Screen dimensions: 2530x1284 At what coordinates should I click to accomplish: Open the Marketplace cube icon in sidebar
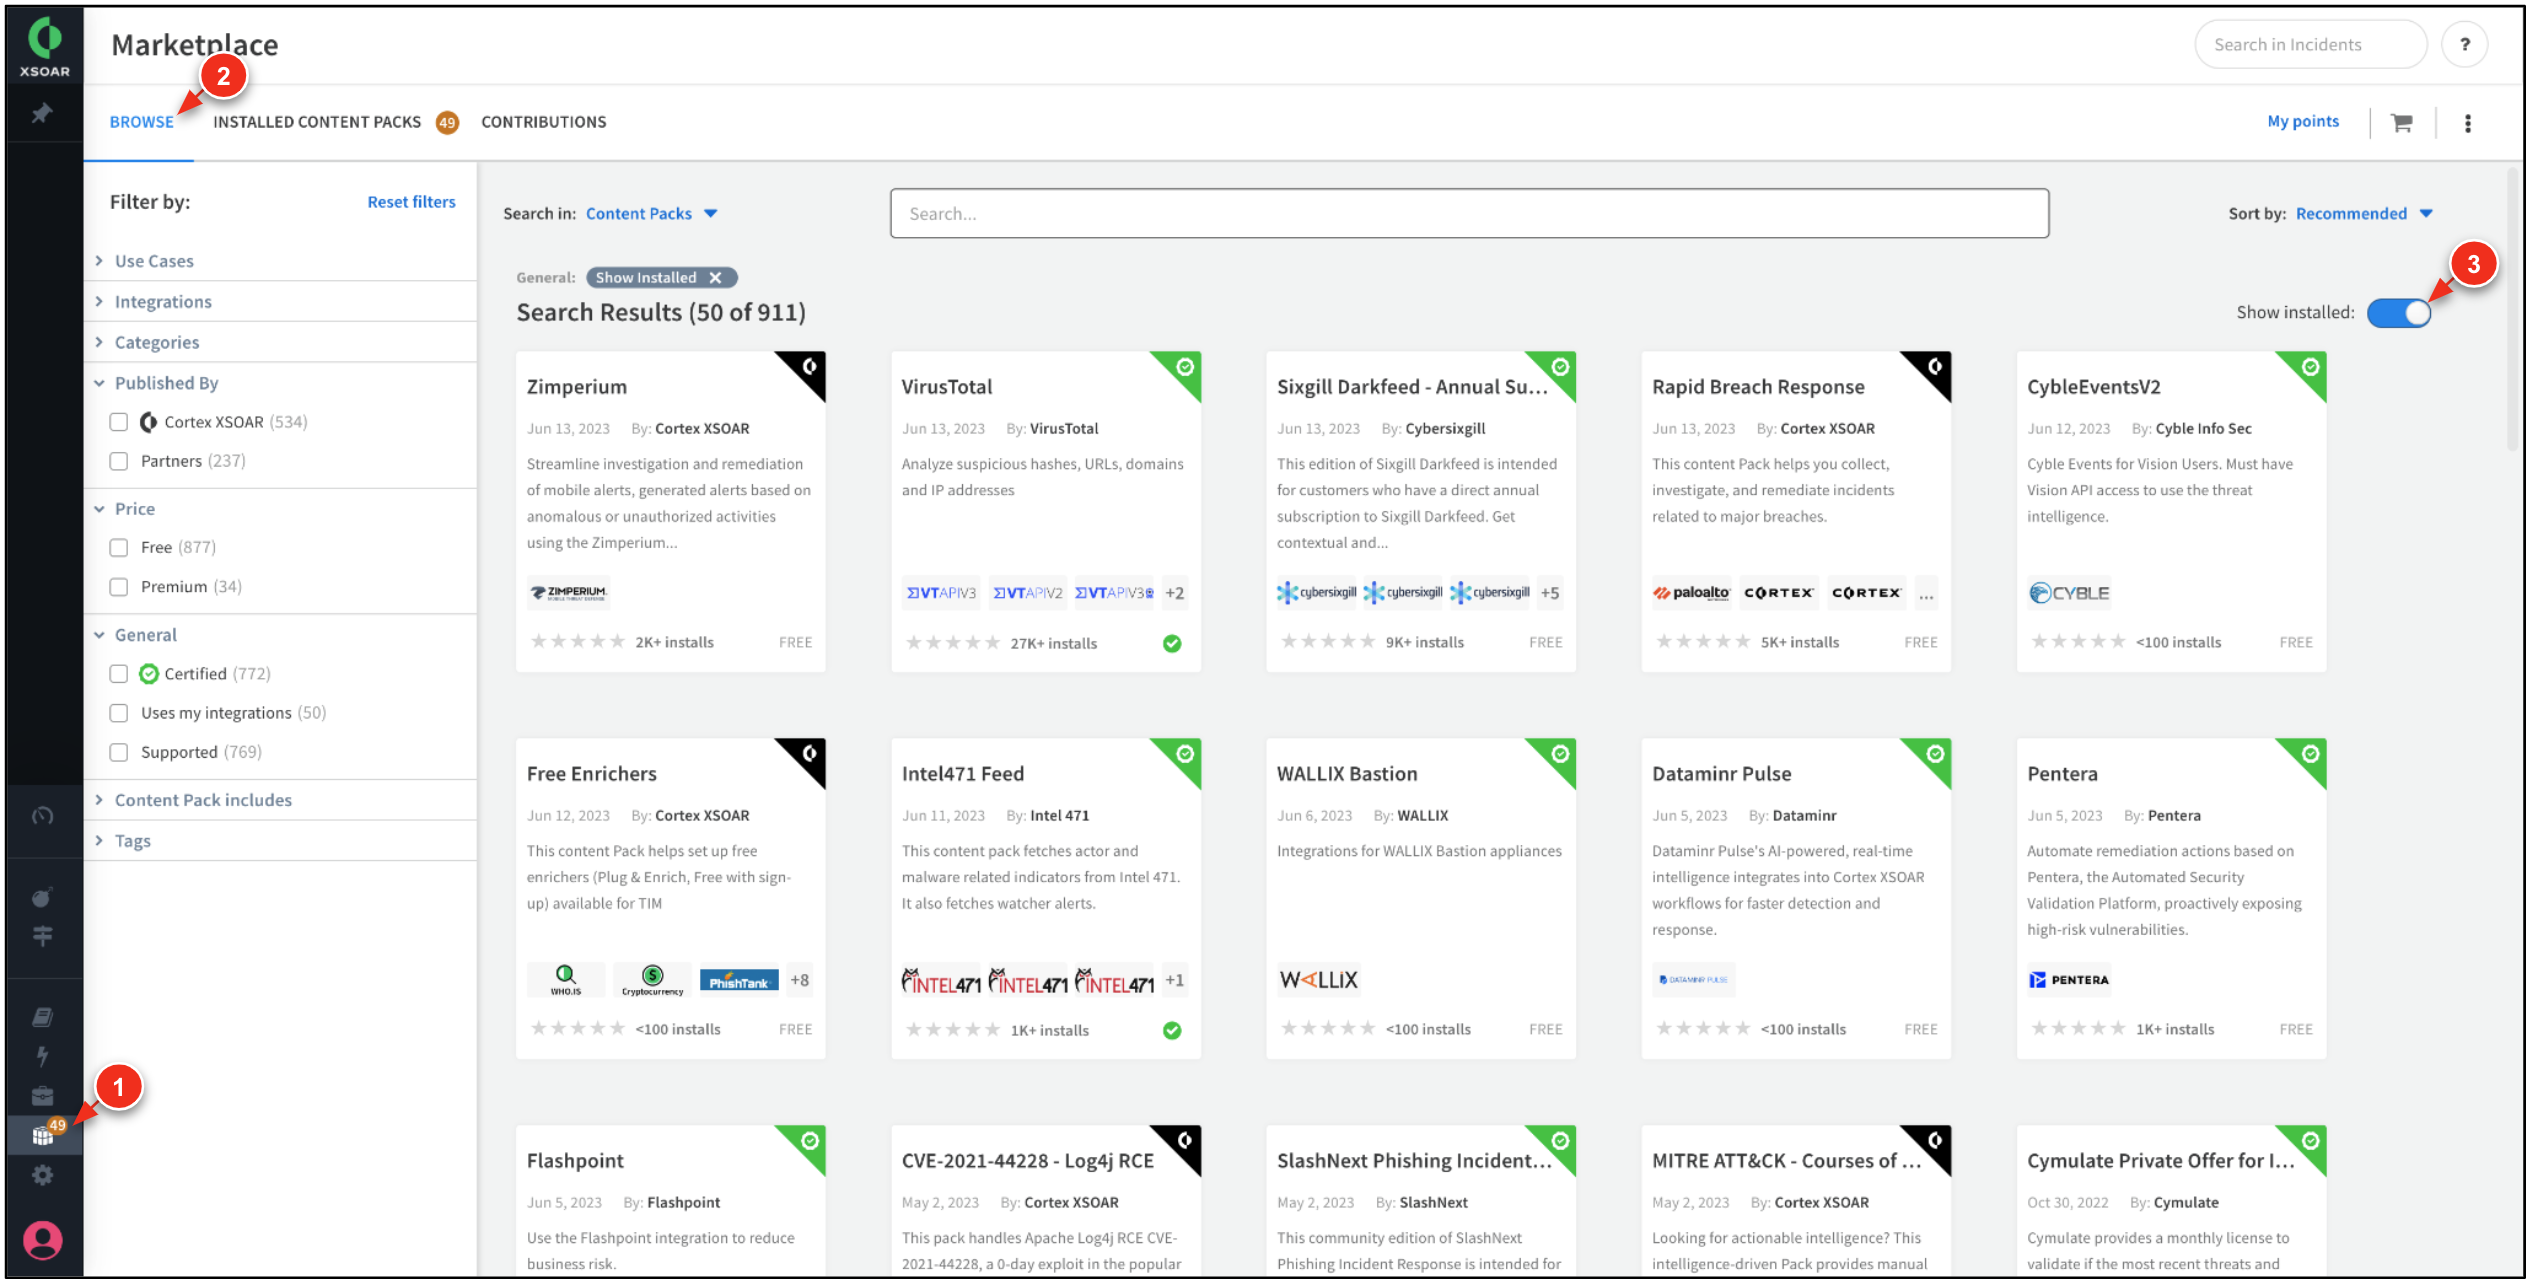(x=42, y=1136)
